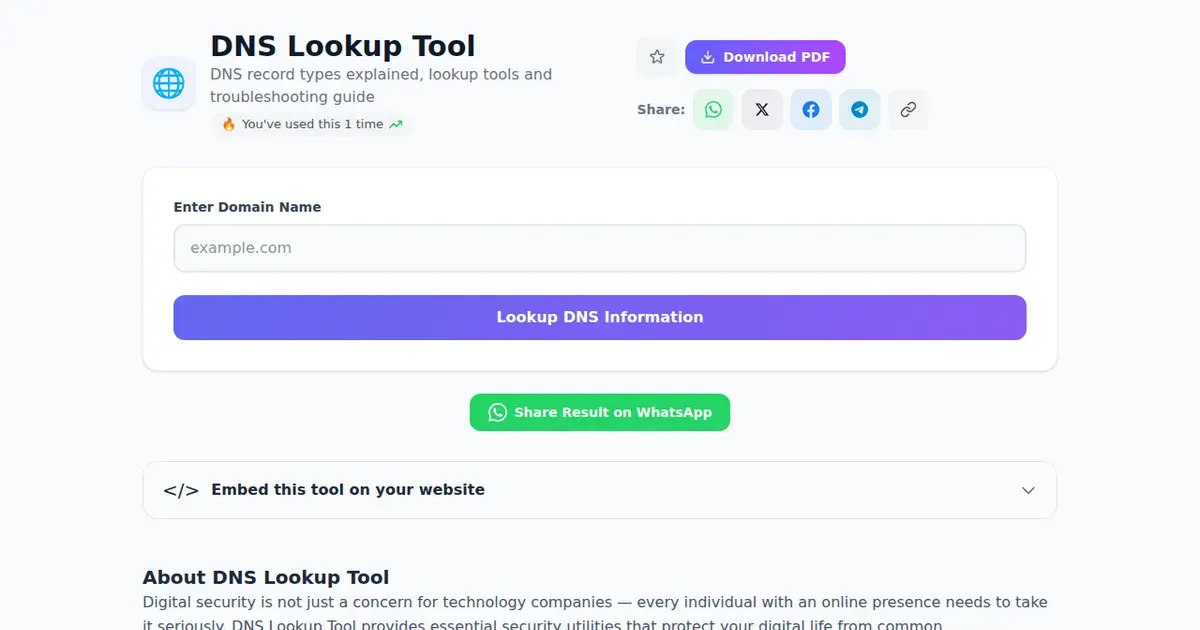Click the trending arrow icon in usage badge
The width and height of the screenshot is (1200, 630).
(x=396, y=125)
